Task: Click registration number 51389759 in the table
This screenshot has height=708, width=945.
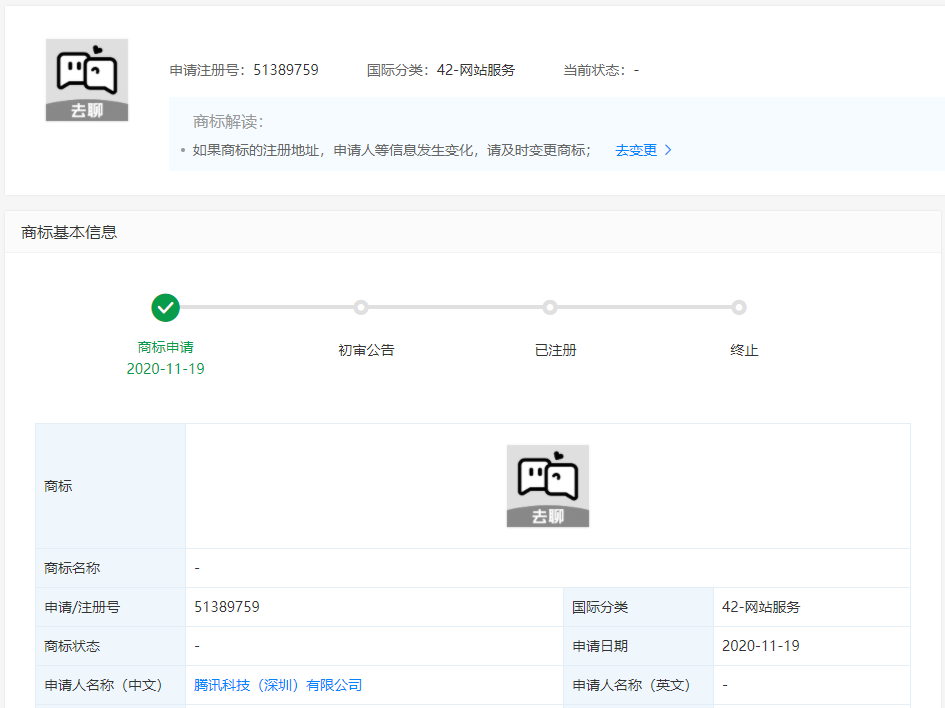Action: tap(227, 607)
